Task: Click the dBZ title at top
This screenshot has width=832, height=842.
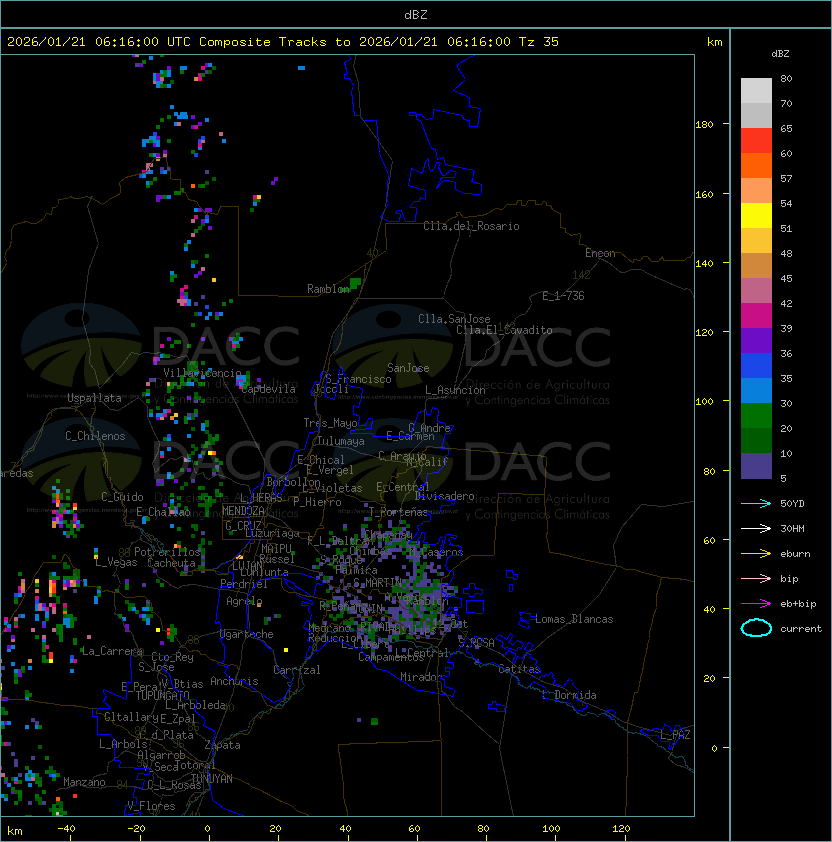Action: (416, 14)
